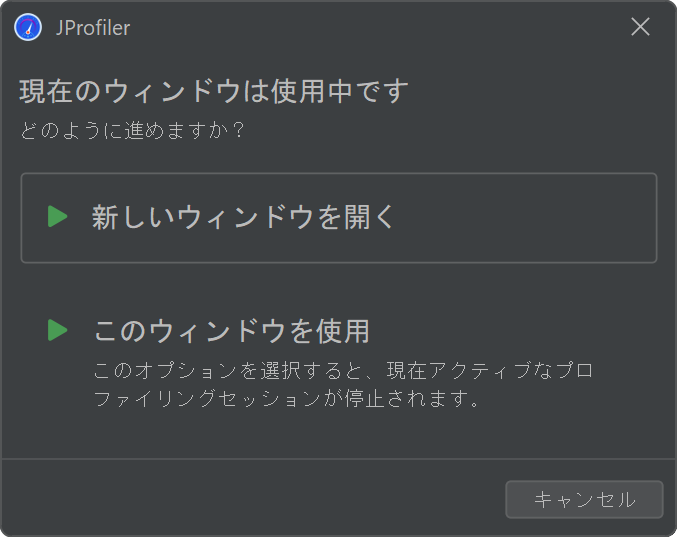The height and width of the screenshot is (537, 677).
Task: Click the separator line above the cancel button
Action: coord(338,458)
